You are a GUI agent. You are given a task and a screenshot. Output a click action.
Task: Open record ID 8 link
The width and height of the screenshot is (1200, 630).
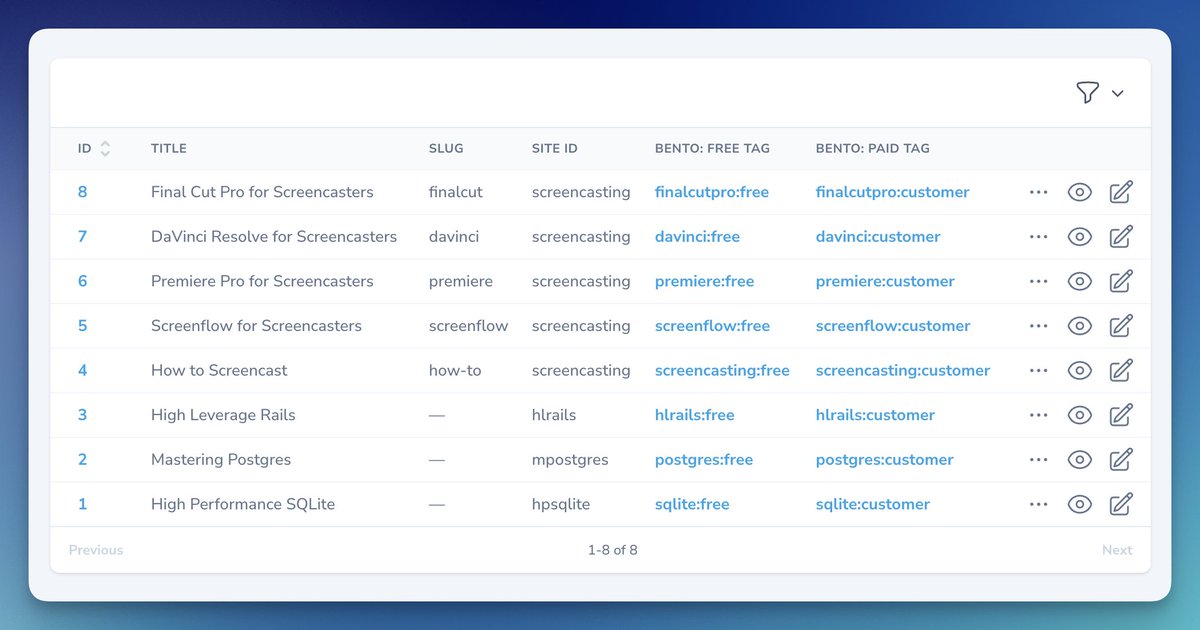pos(83,192)
